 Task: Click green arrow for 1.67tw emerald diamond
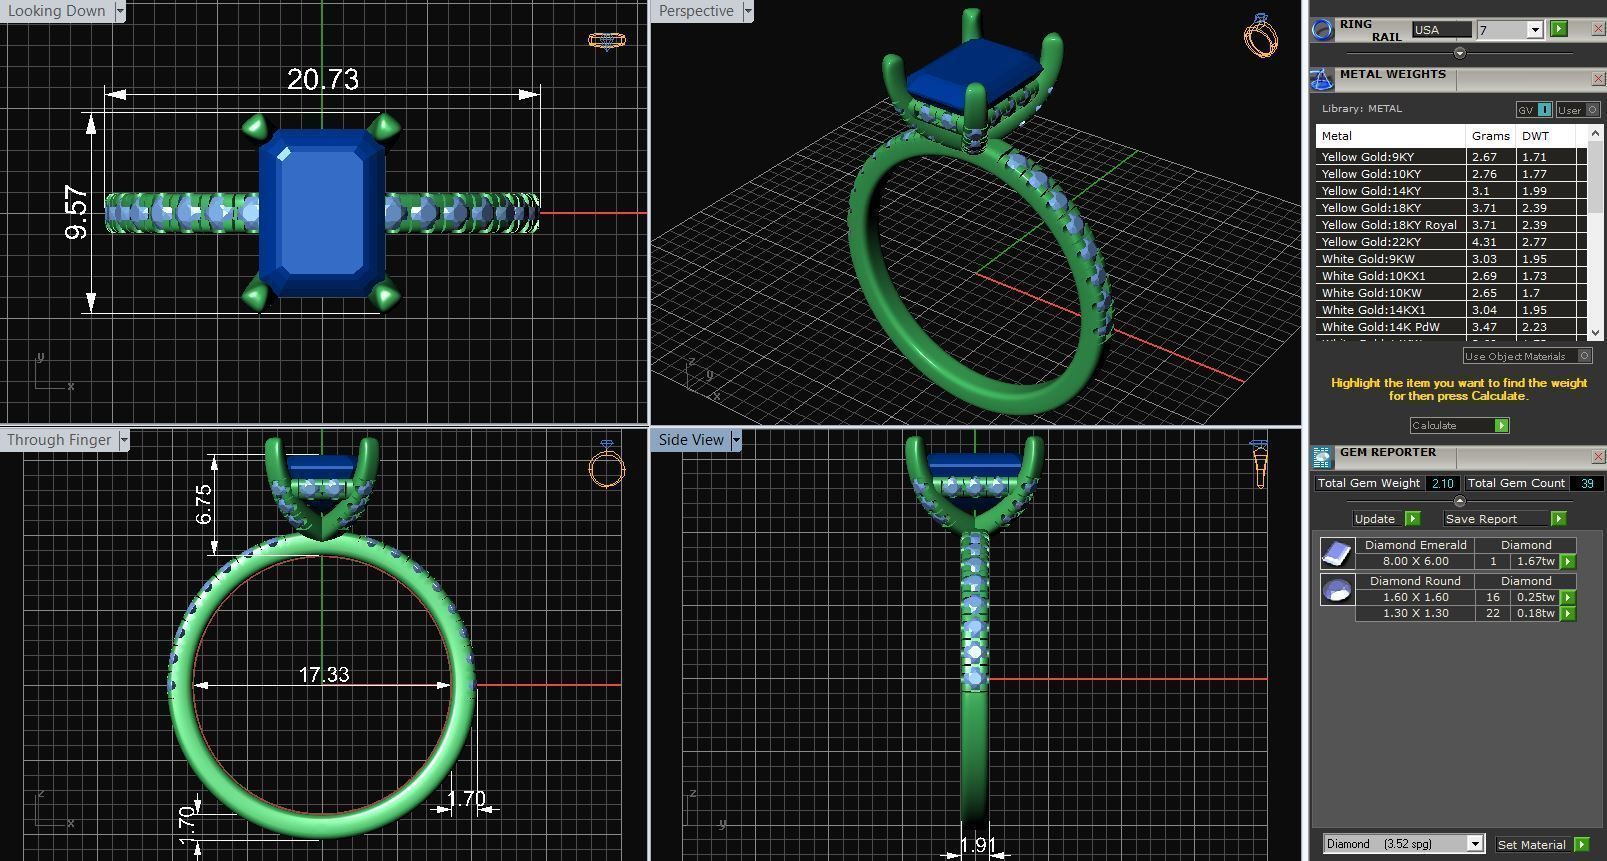1568,562
